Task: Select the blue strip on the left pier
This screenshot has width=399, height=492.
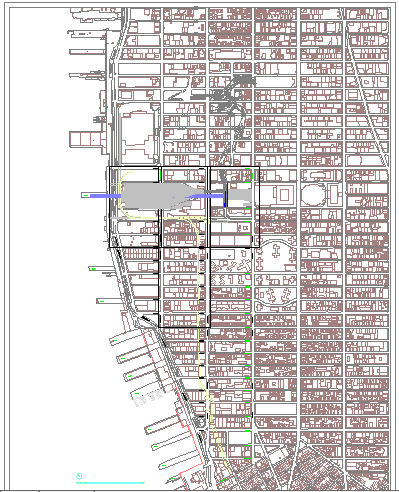Action: pyautogui.click(x=105, y=196)
